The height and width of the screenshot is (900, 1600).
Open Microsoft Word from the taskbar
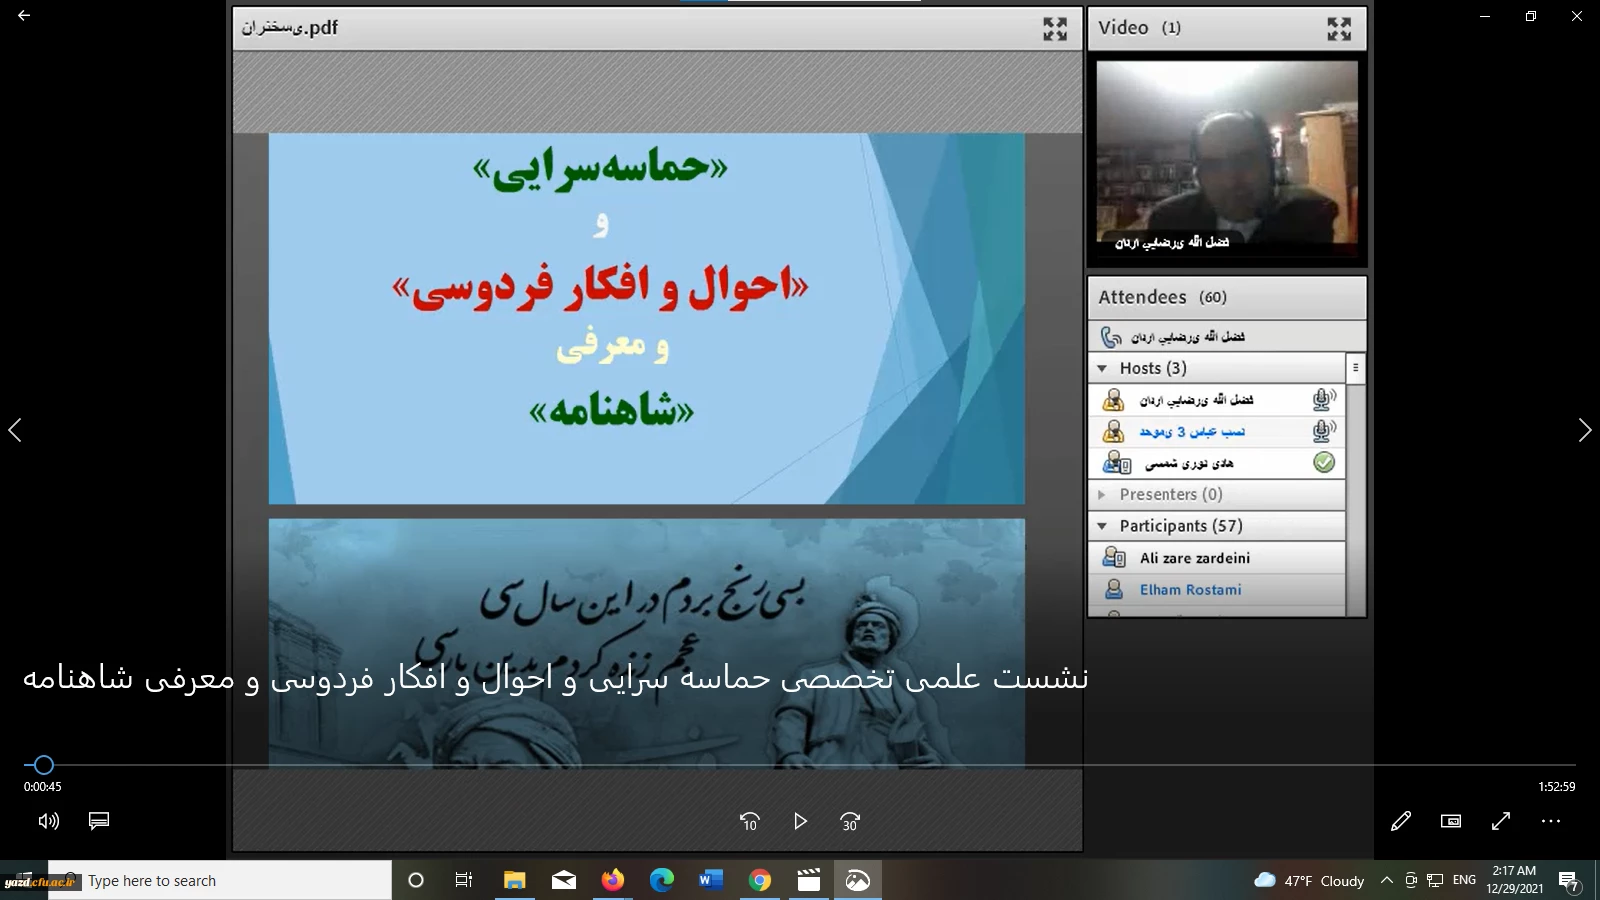pyautogui.click(x=711, y=880)
